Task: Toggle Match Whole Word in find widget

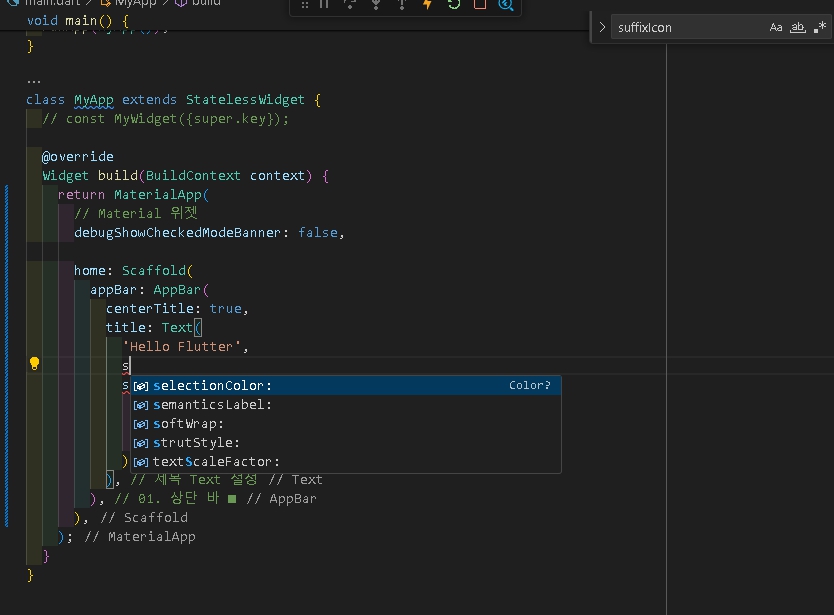Action: pos(797,27)
